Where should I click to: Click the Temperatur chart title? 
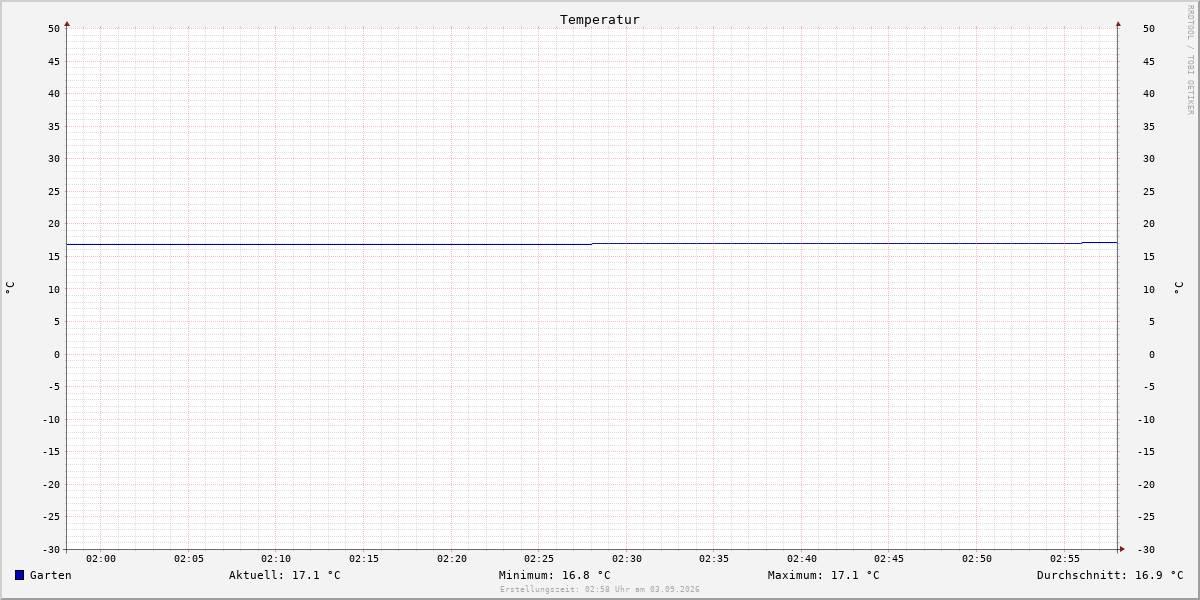pyautogui.click(x=600, y=19)
